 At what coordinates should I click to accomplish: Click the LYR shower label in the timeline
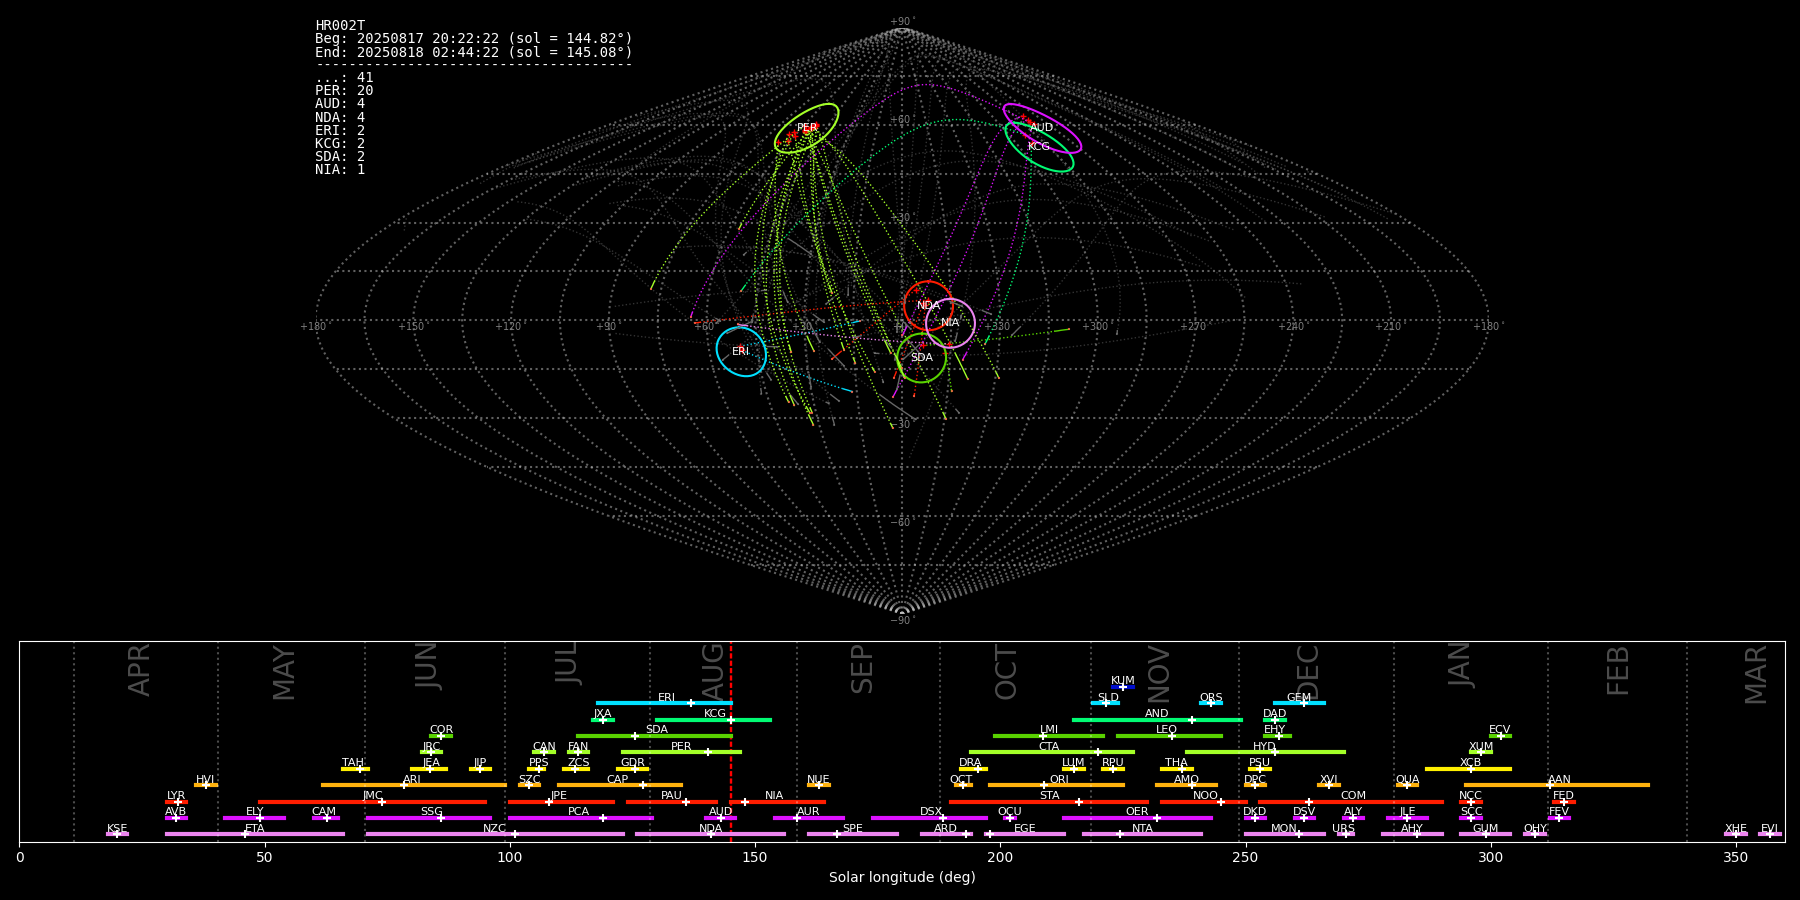point(176,796)
